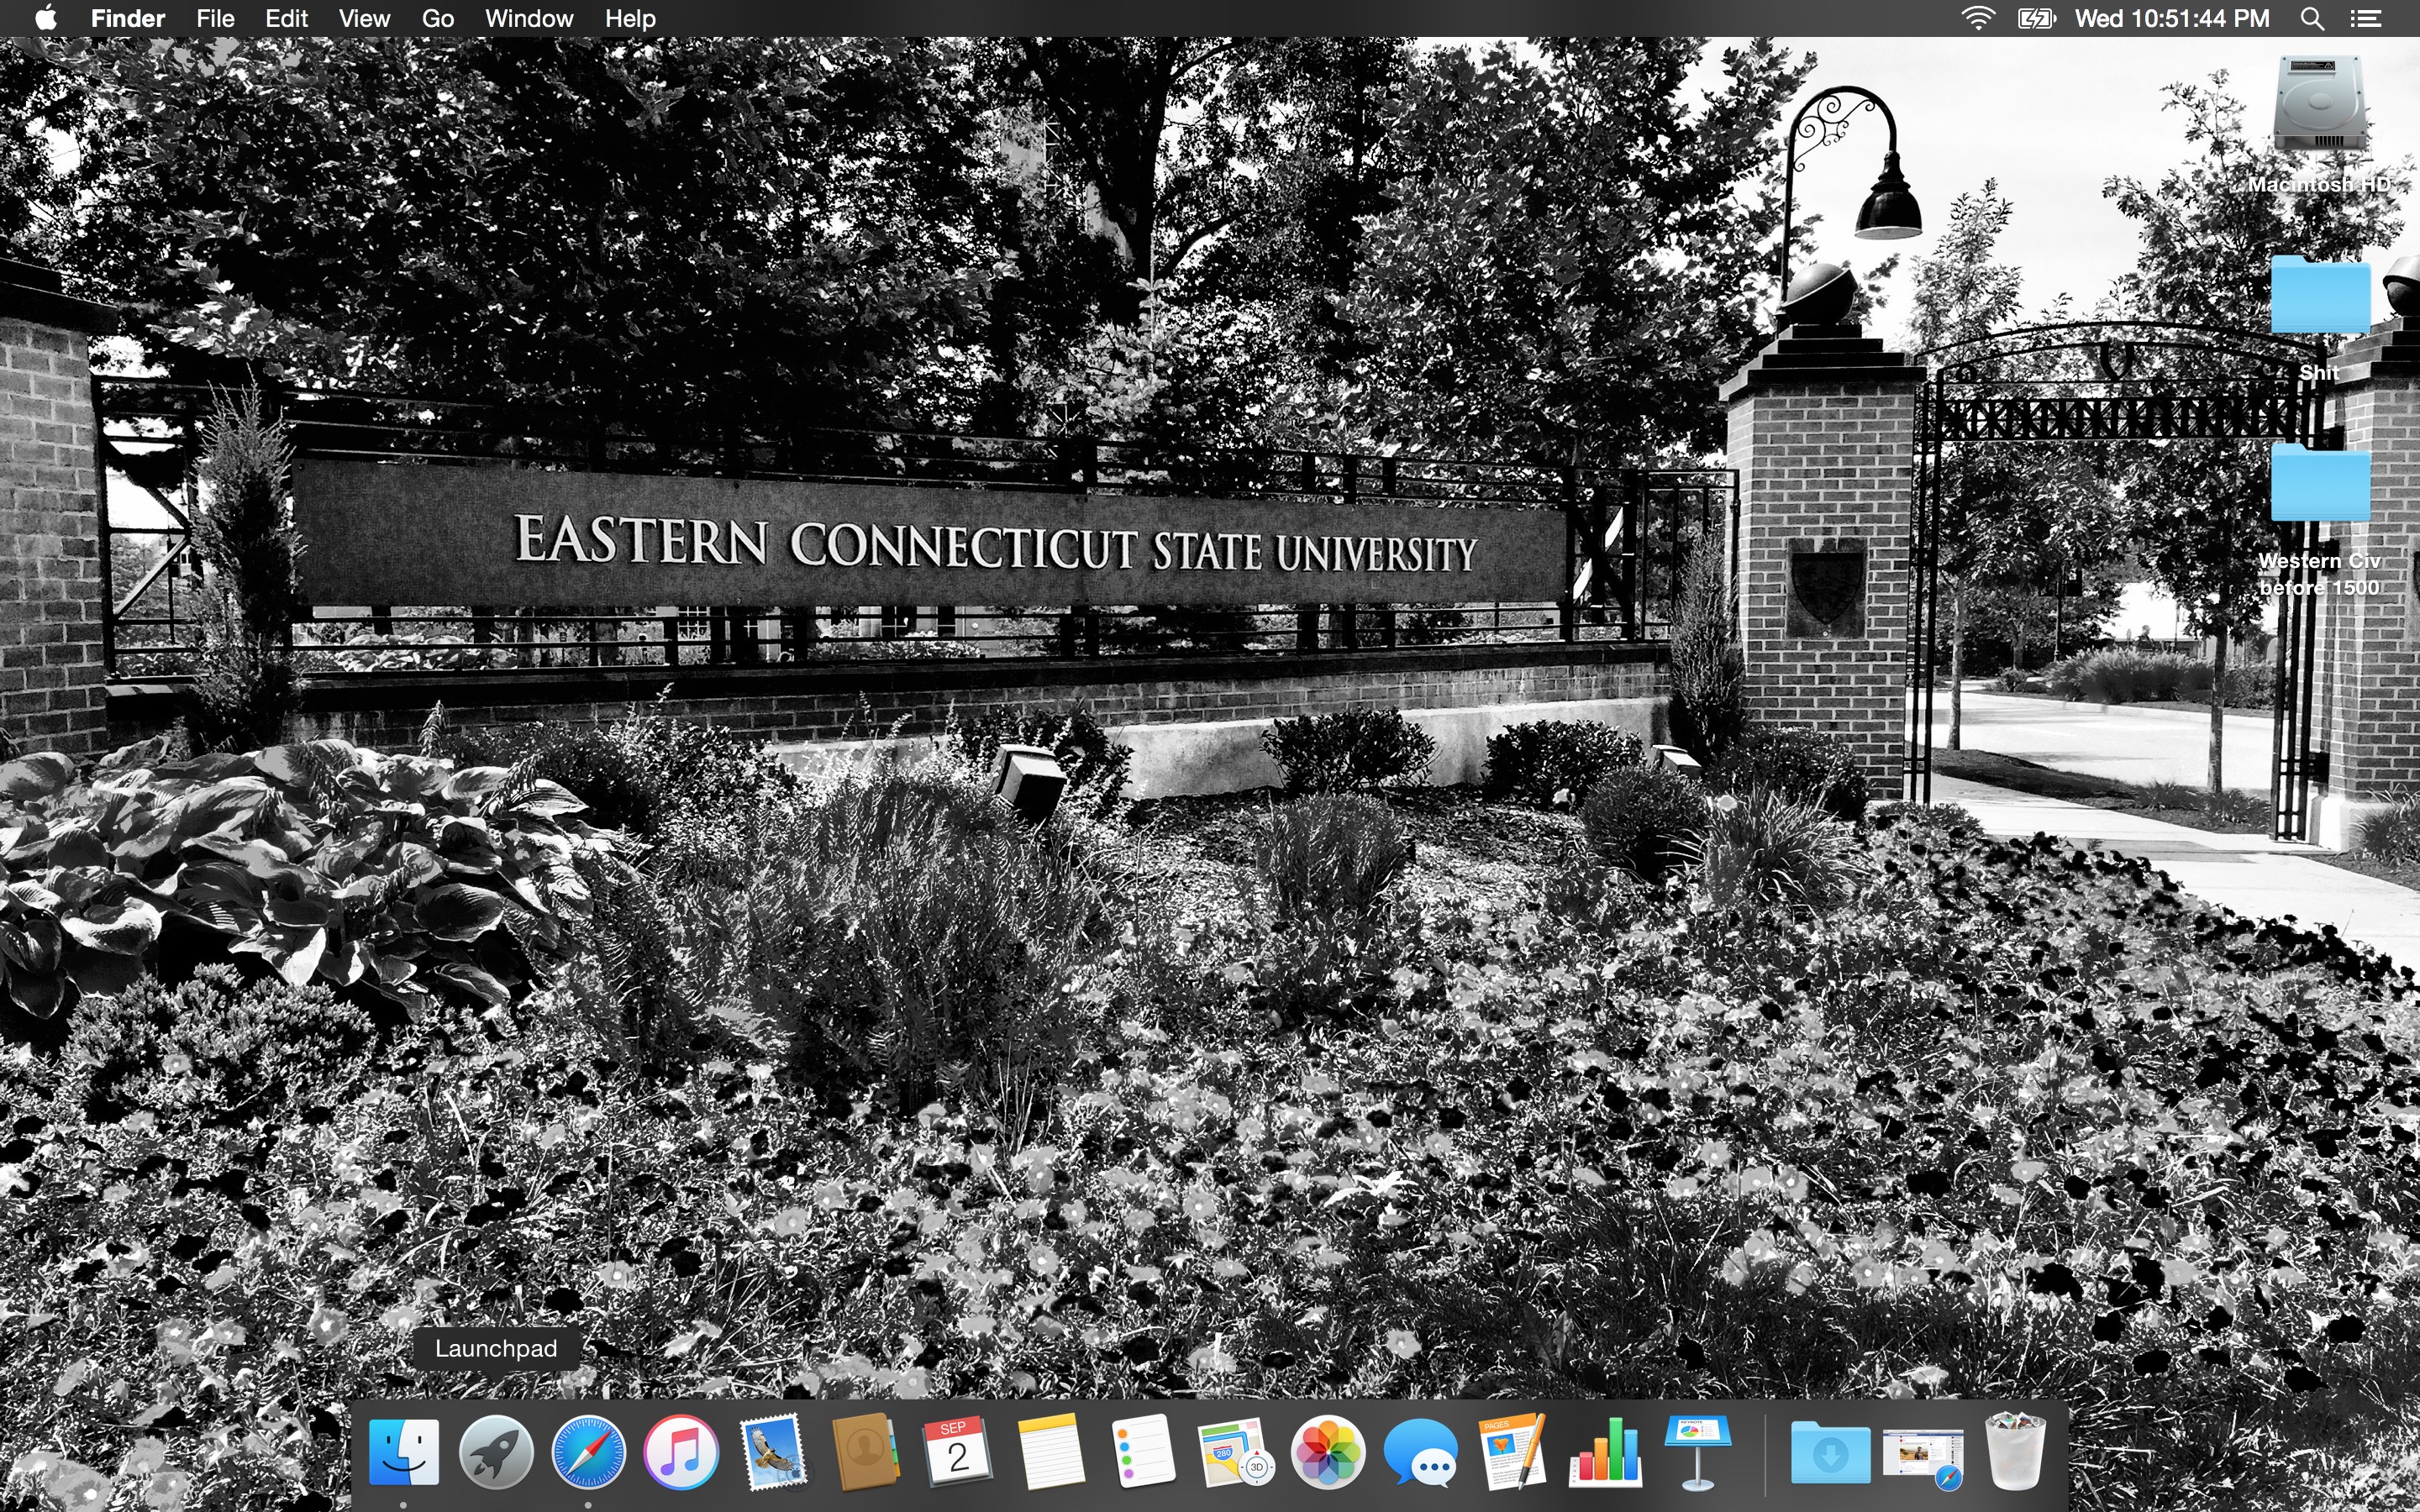Open the Apple menu
The width and height of the screenshot is (2420, 1512).
pyautogui.click(x=46, y=18)
